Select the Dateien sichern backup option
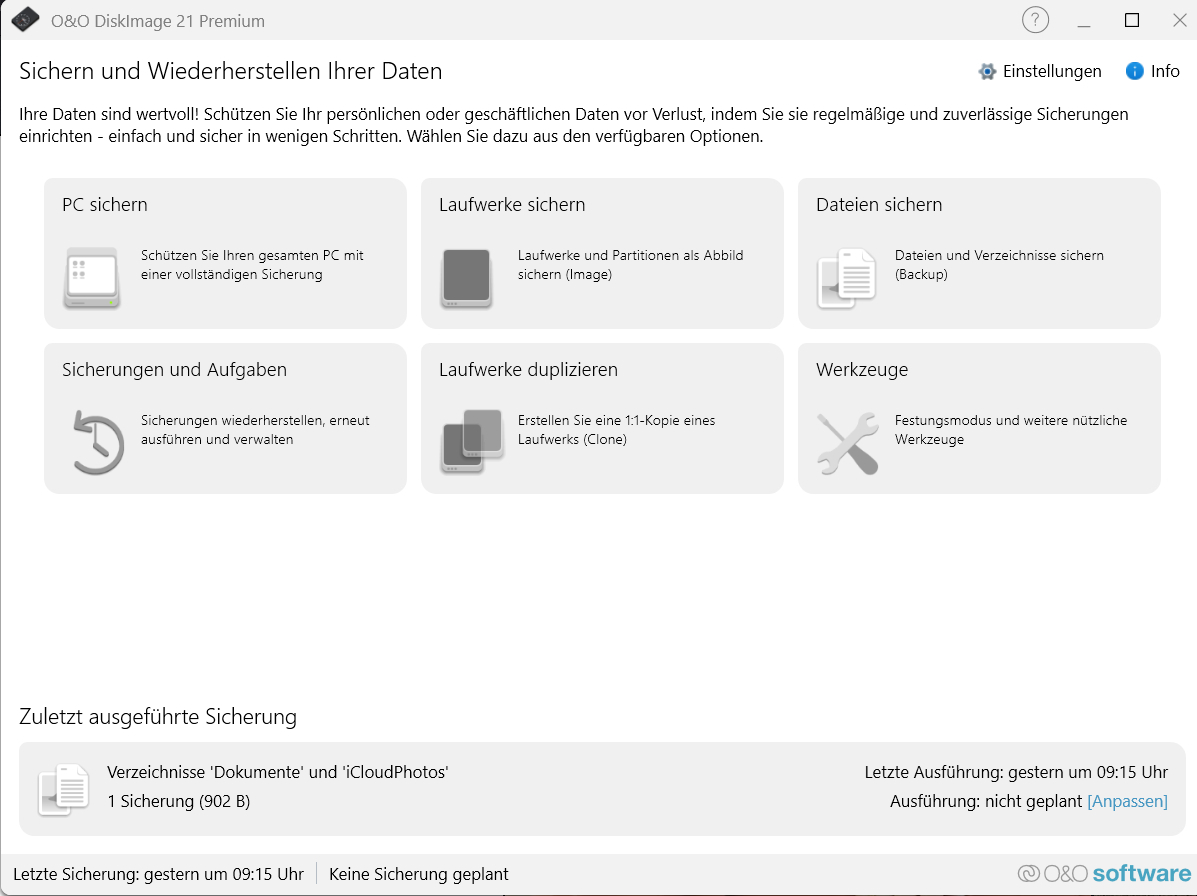This screenshot has width=1197, height=896. [979, 253]
